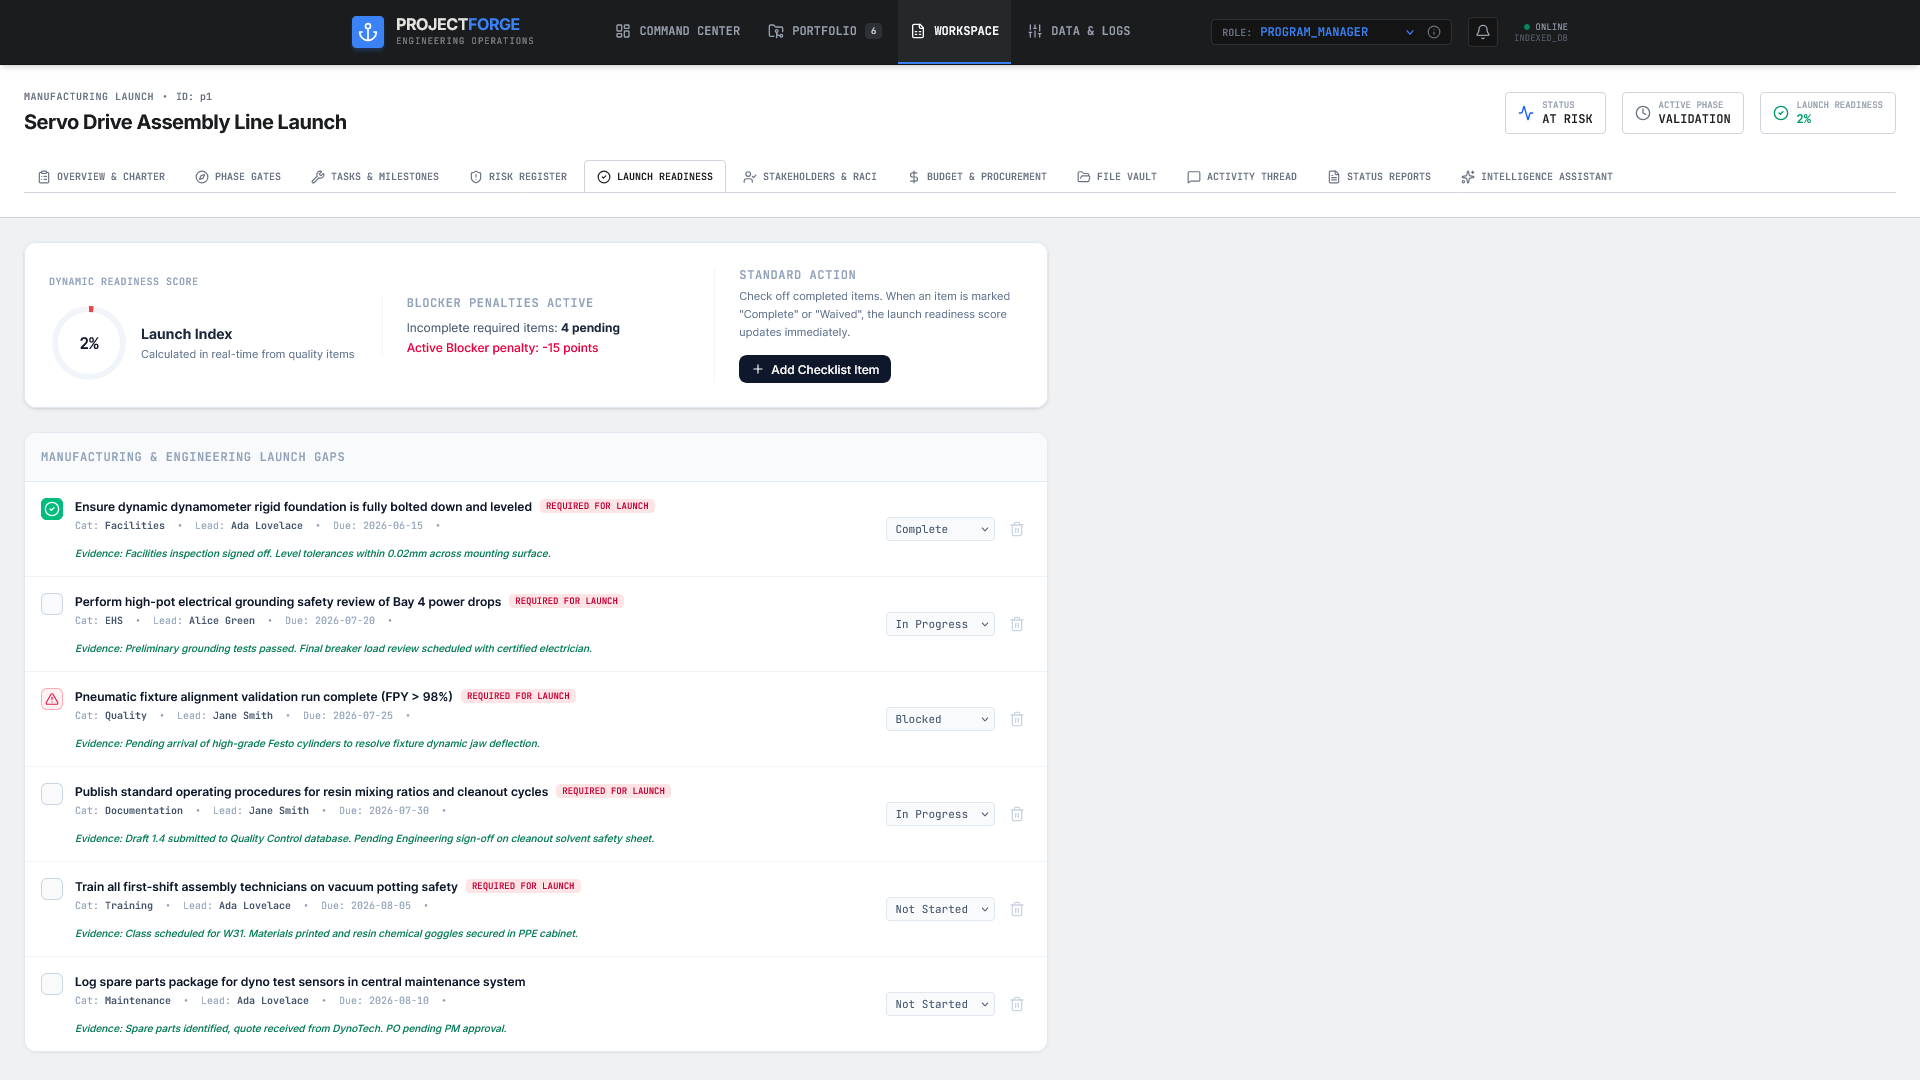The image size is (1920, 1080).
Task: Open the File Vault tab
Action: 1117,177
